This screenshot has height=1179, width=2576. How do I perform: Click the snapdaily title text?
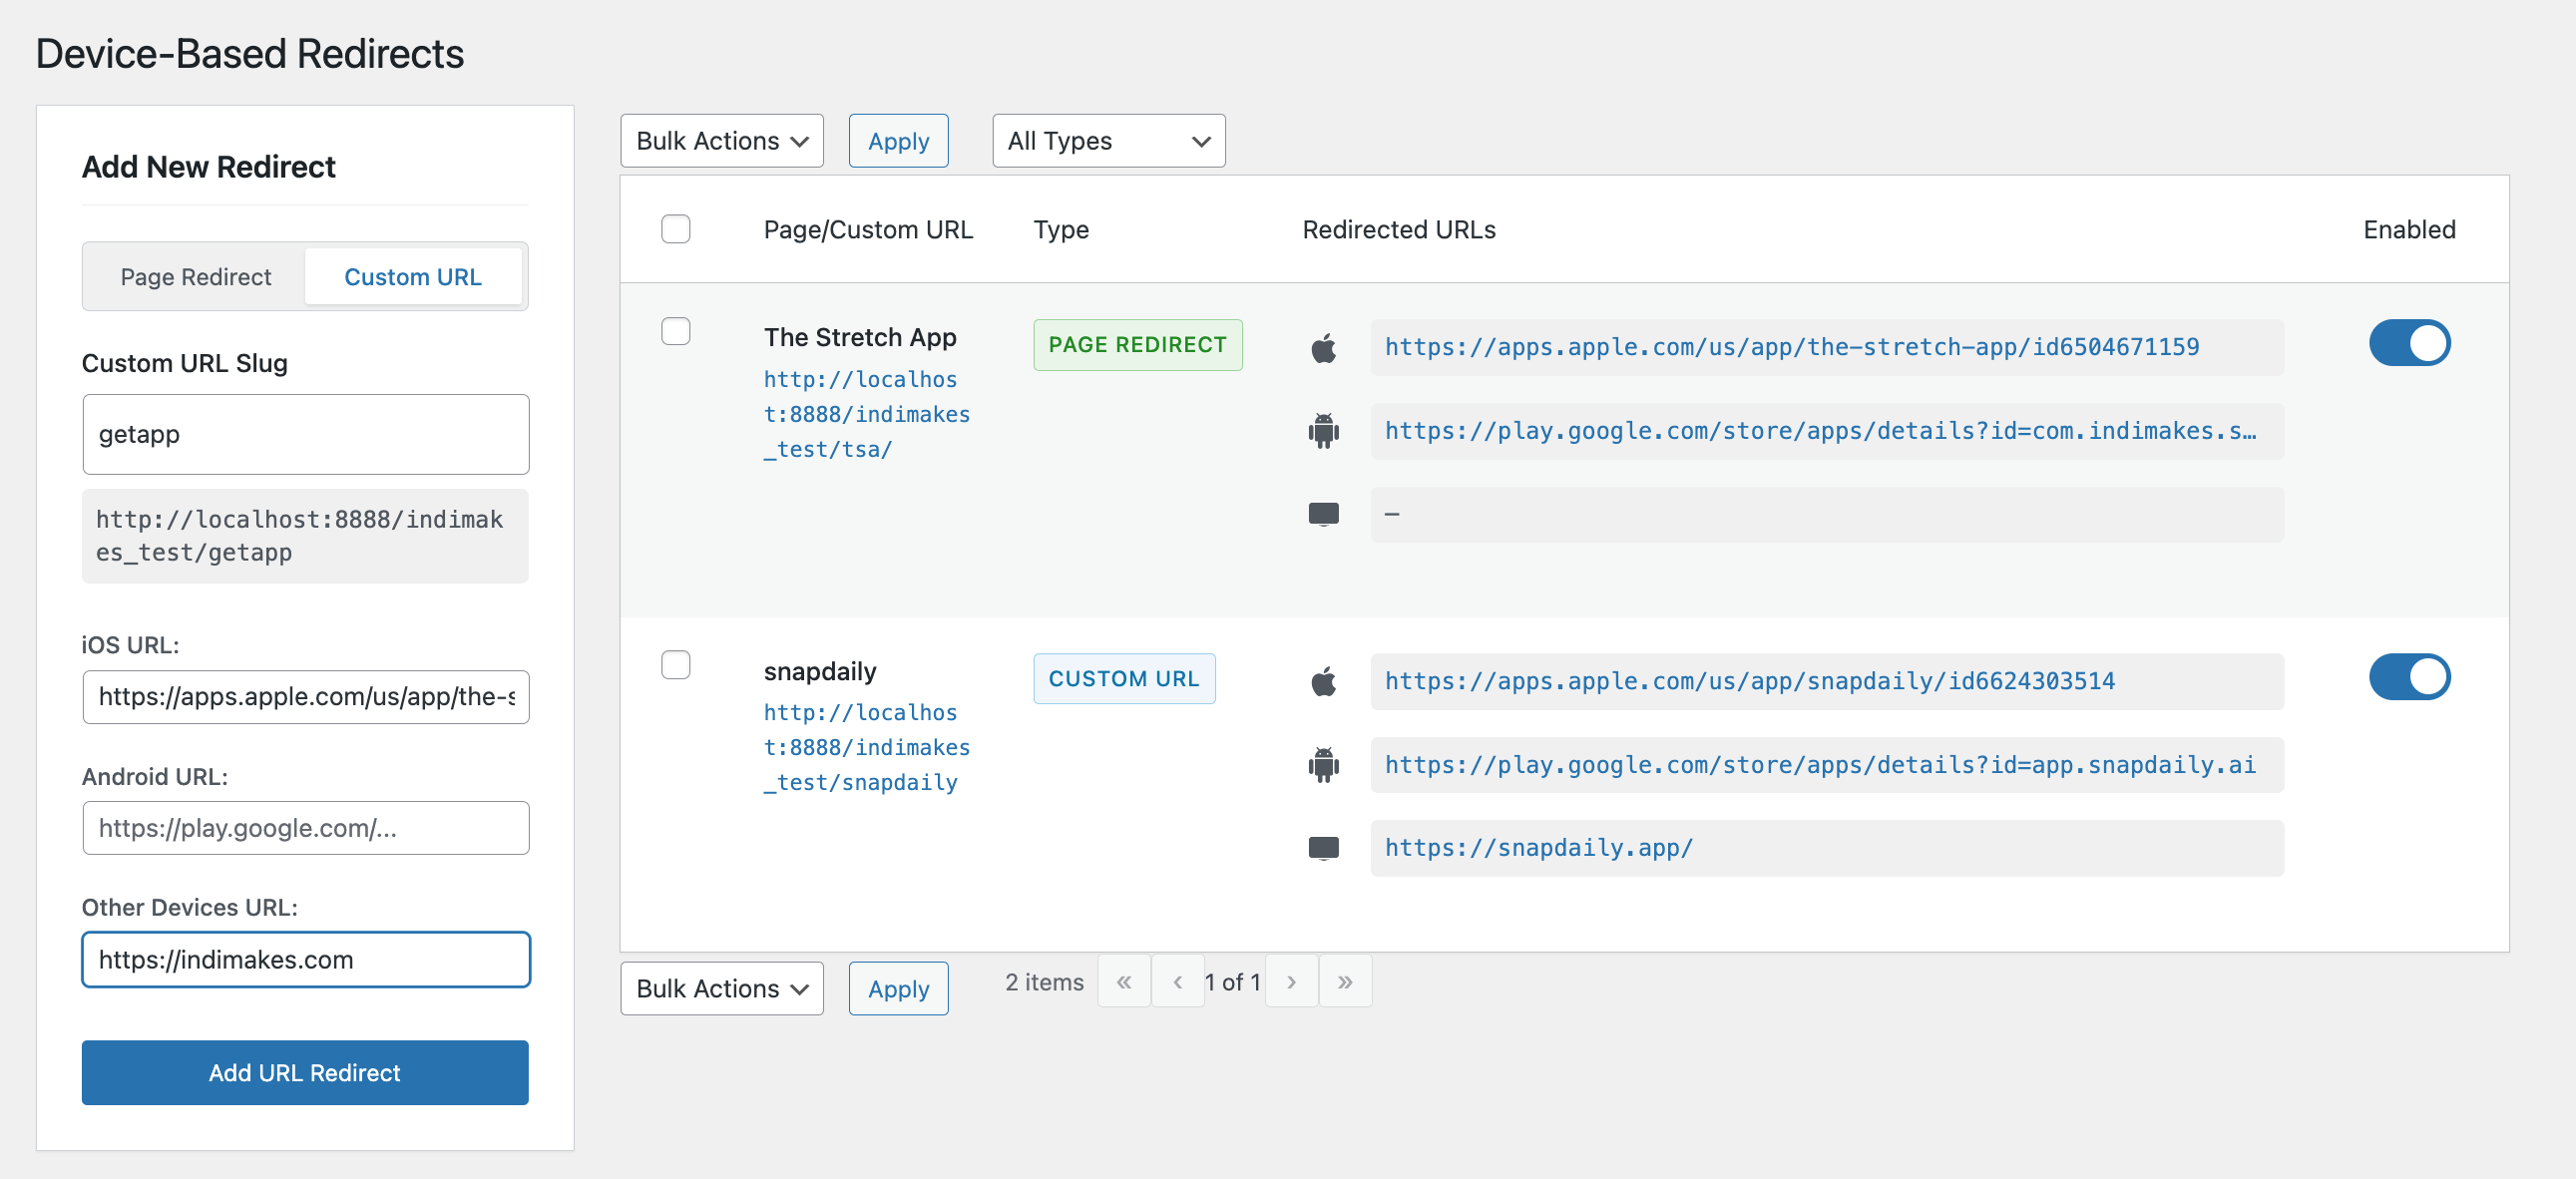tap(820, 671)
